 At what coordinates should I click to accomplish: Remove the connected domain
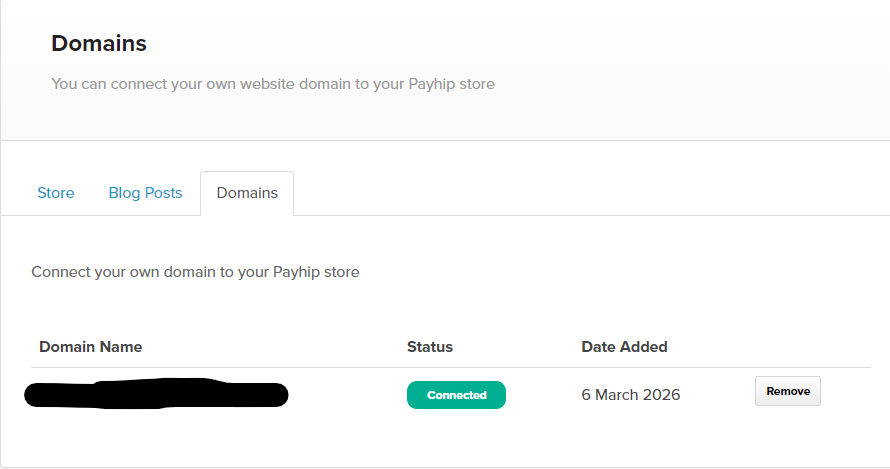[788, 391]
